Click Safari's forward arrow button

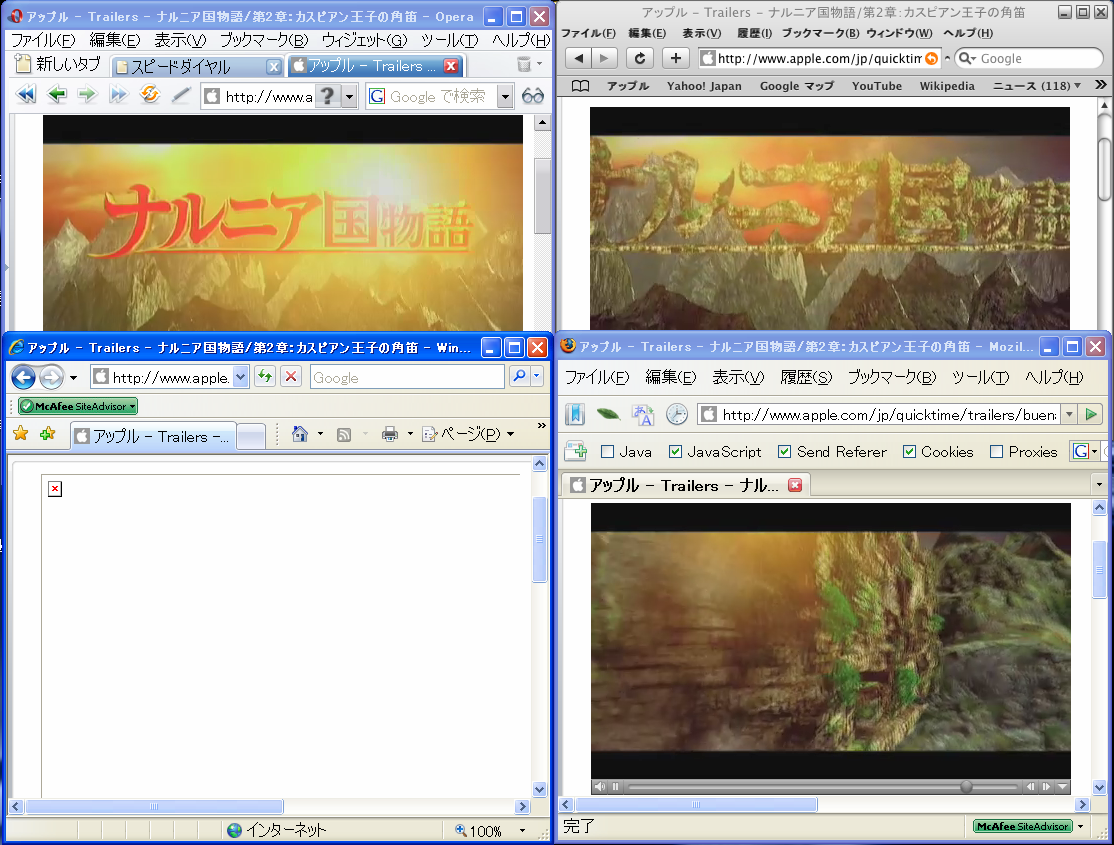pos(605,58)
